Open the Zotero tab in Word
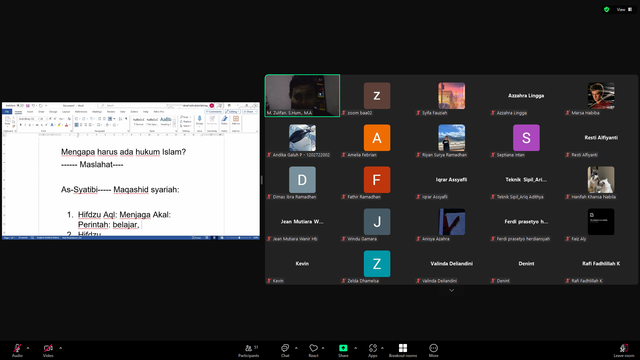Screen dimensions: 640x360 (x=134, y=111)
